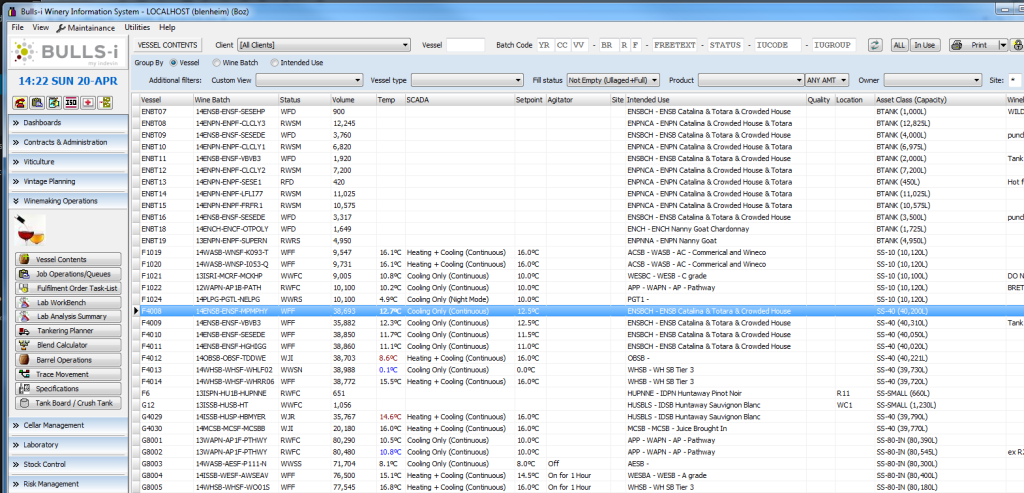
Task: Select Group By Intended Use radio button
Action: point(274,63)
